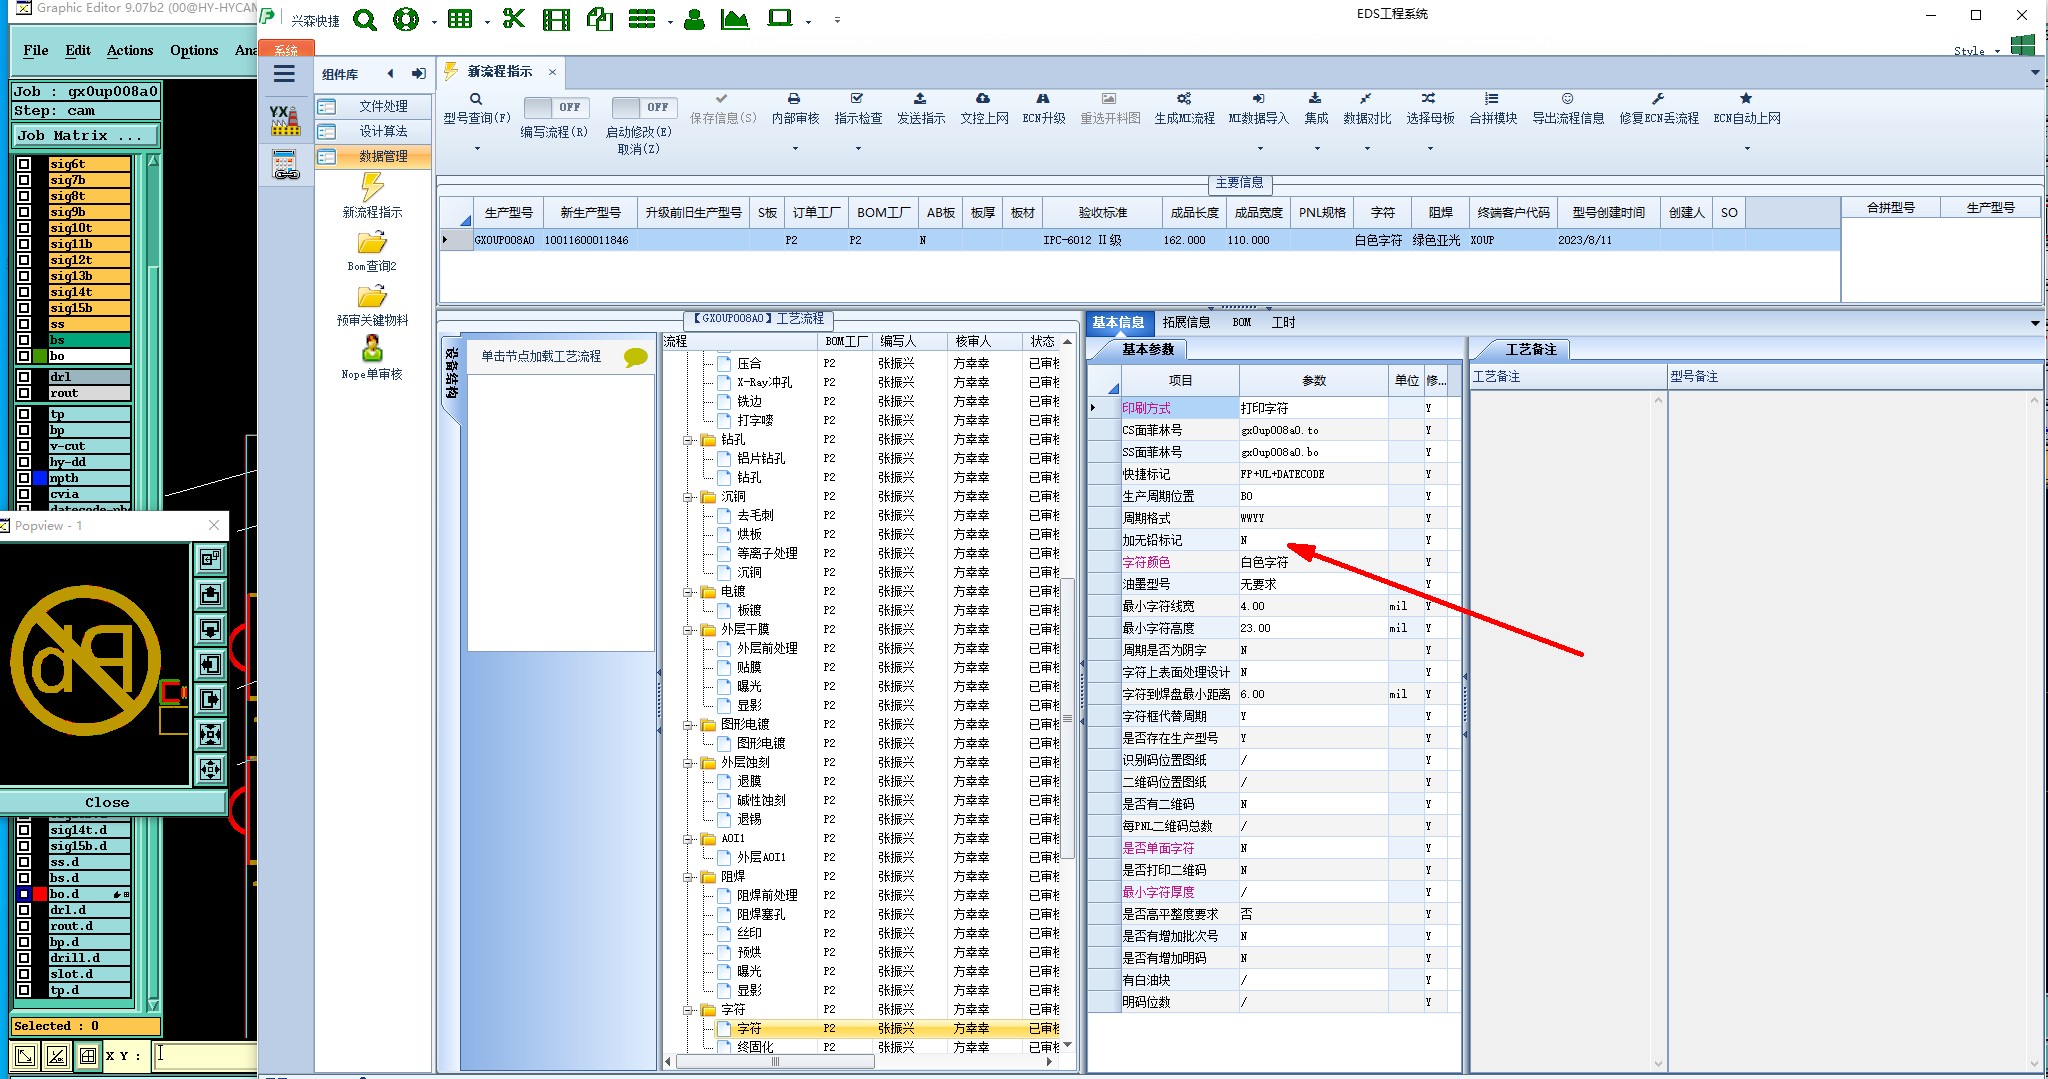The height and width of the screenshot is (1079, 2048).
Task: Click pan-down button in Popview window
Action: [210, 630]
